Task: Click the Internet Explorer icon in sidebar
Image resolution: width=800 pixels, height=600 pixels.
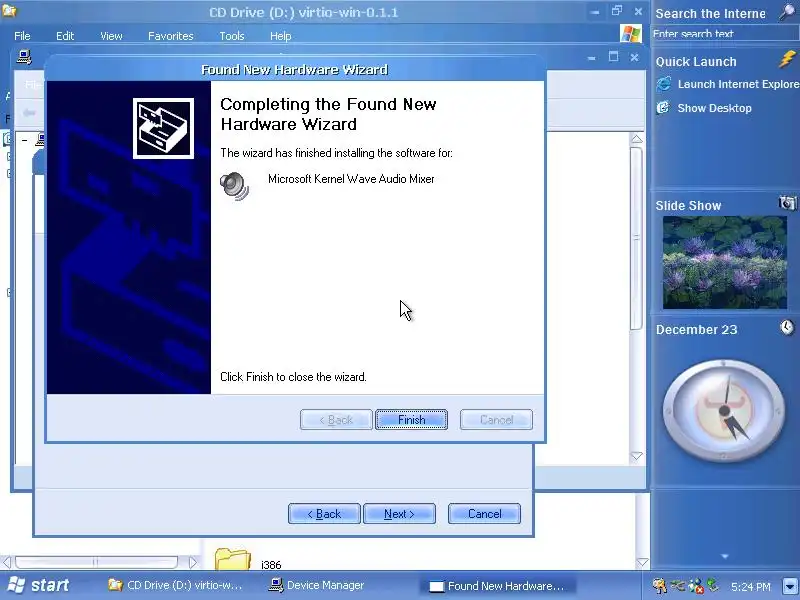Action: 664,84
